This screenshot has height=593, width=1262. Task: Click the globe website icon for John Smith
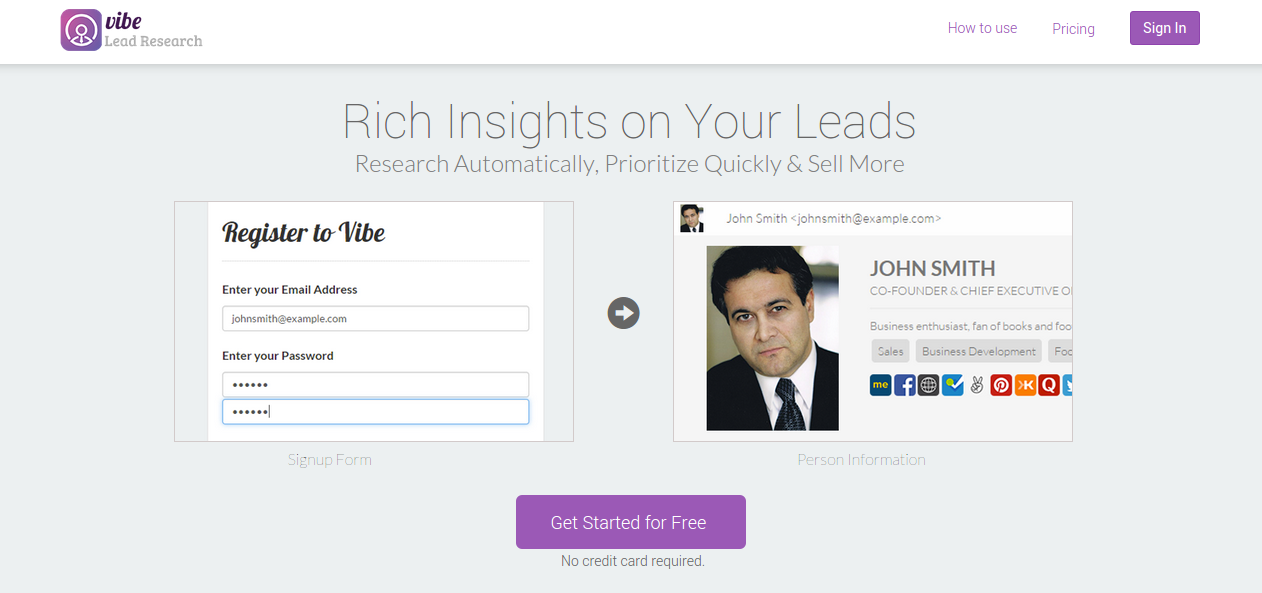pos(928,385)
